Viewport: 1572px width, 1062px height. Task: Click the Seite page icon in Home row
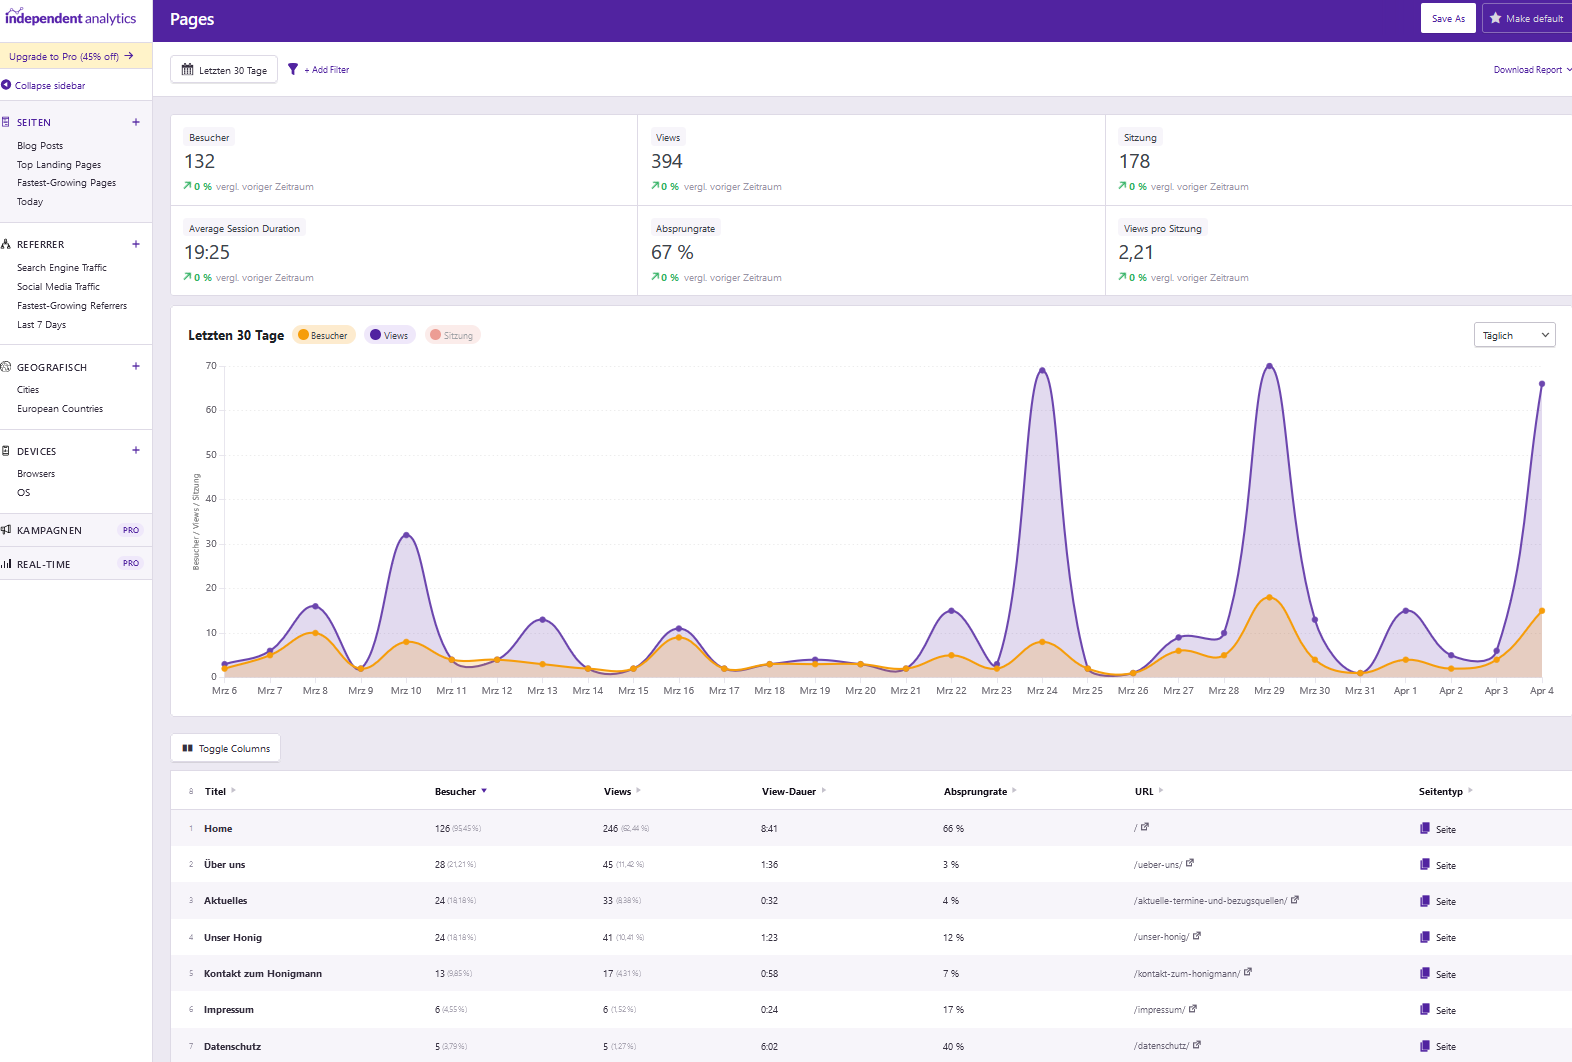point(1425,828)
